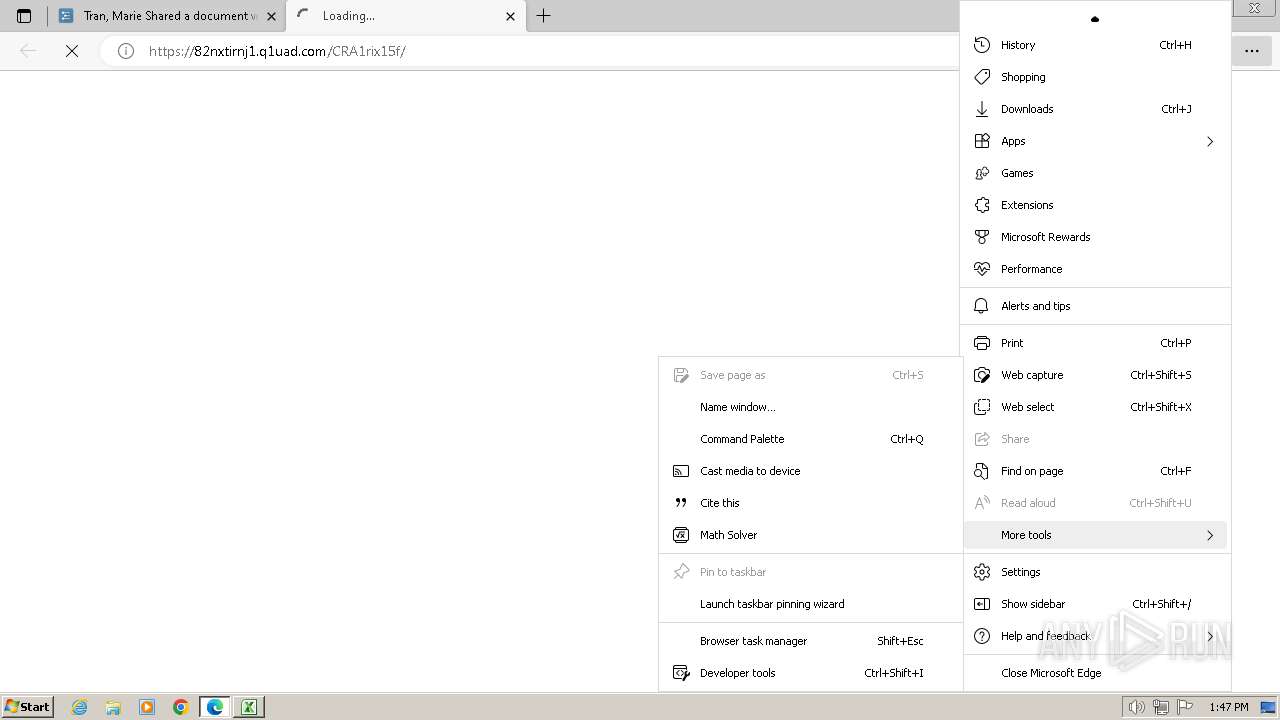Select Name window... in submenu
Screen dimensions: 1280x720
(x=810, y=407)
